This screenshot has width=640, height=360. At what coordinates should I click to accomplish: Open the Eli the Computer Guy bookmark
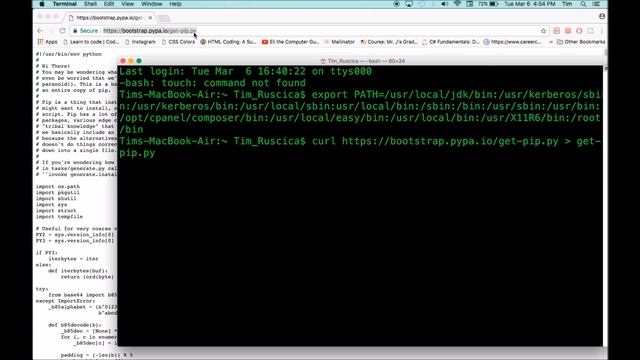coord(290,42)
